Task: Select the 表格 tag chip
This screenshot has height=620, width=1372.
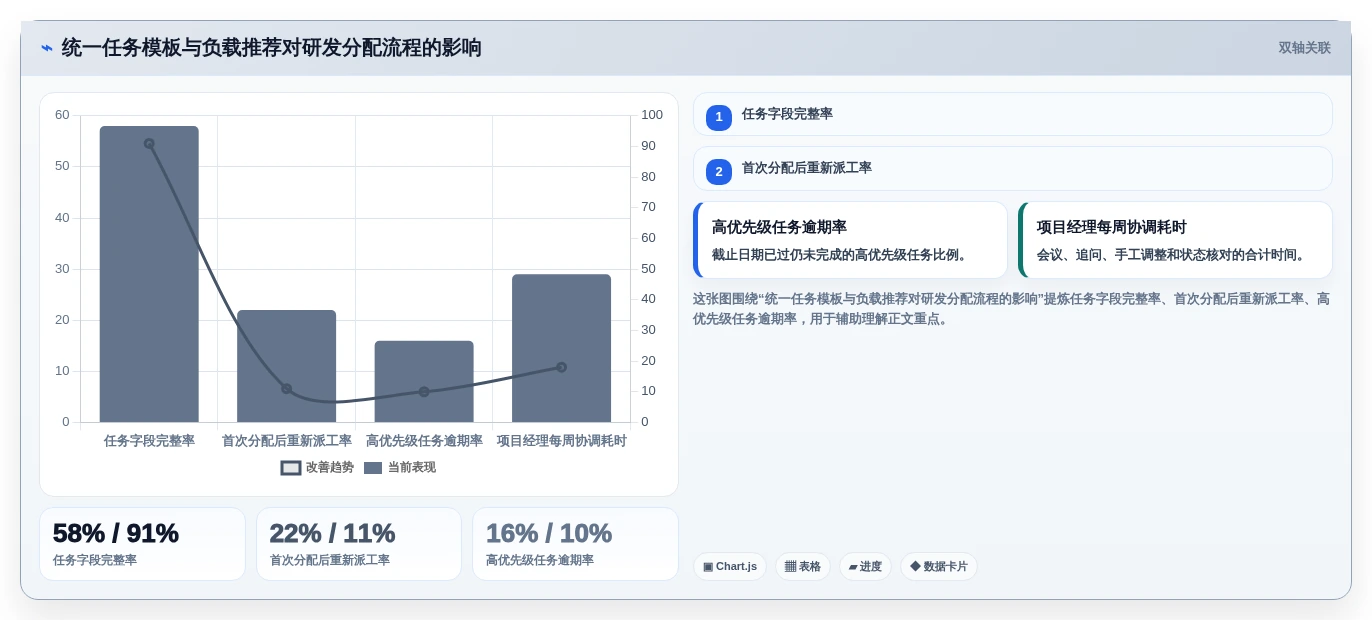Action: (x=803, y=567)
